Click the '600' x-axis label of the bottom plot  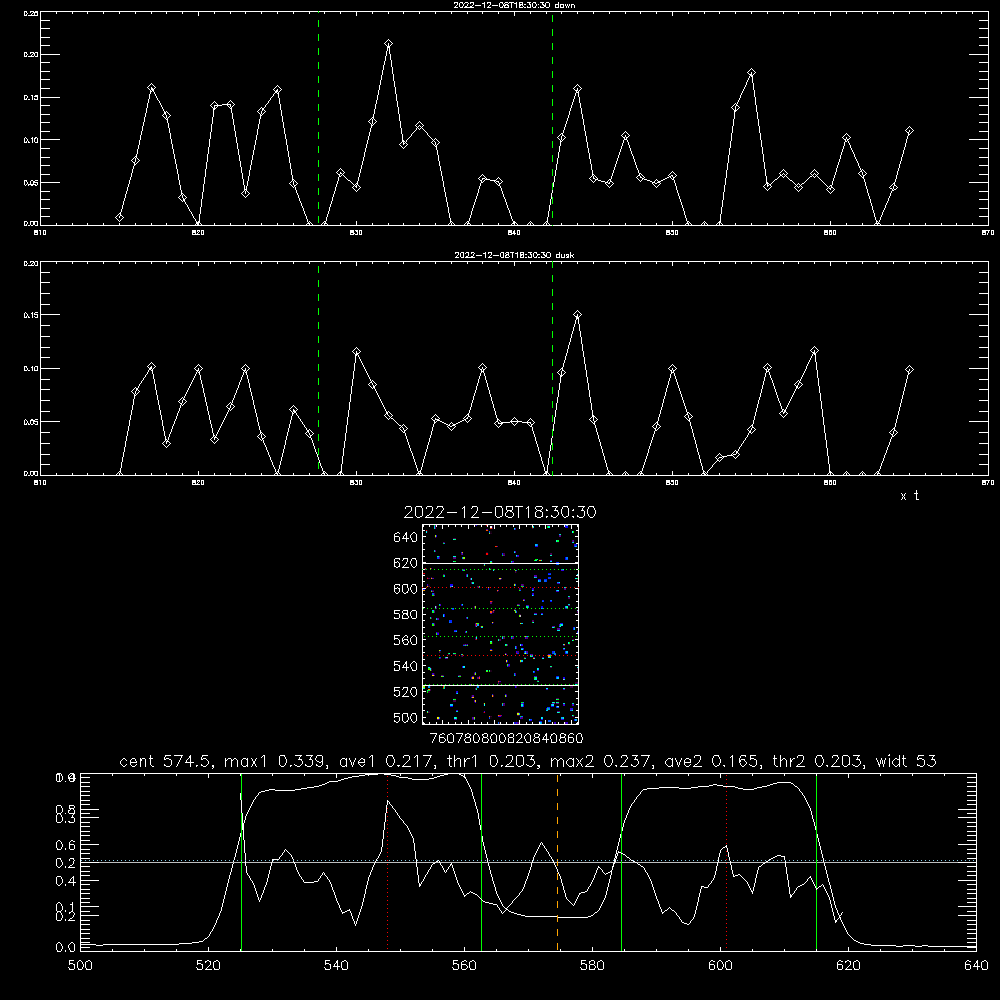[720, 966]
